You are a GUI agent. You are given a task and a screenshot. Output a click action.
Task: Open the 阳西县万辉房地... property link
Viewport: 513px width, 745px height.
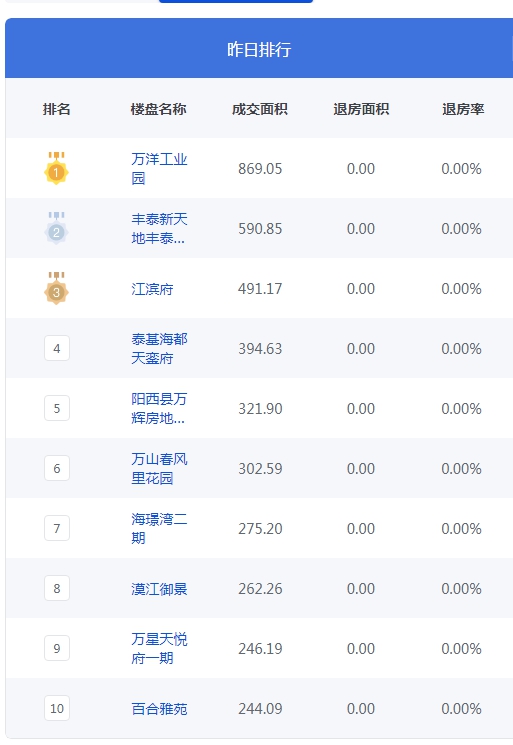pos(159,408)
